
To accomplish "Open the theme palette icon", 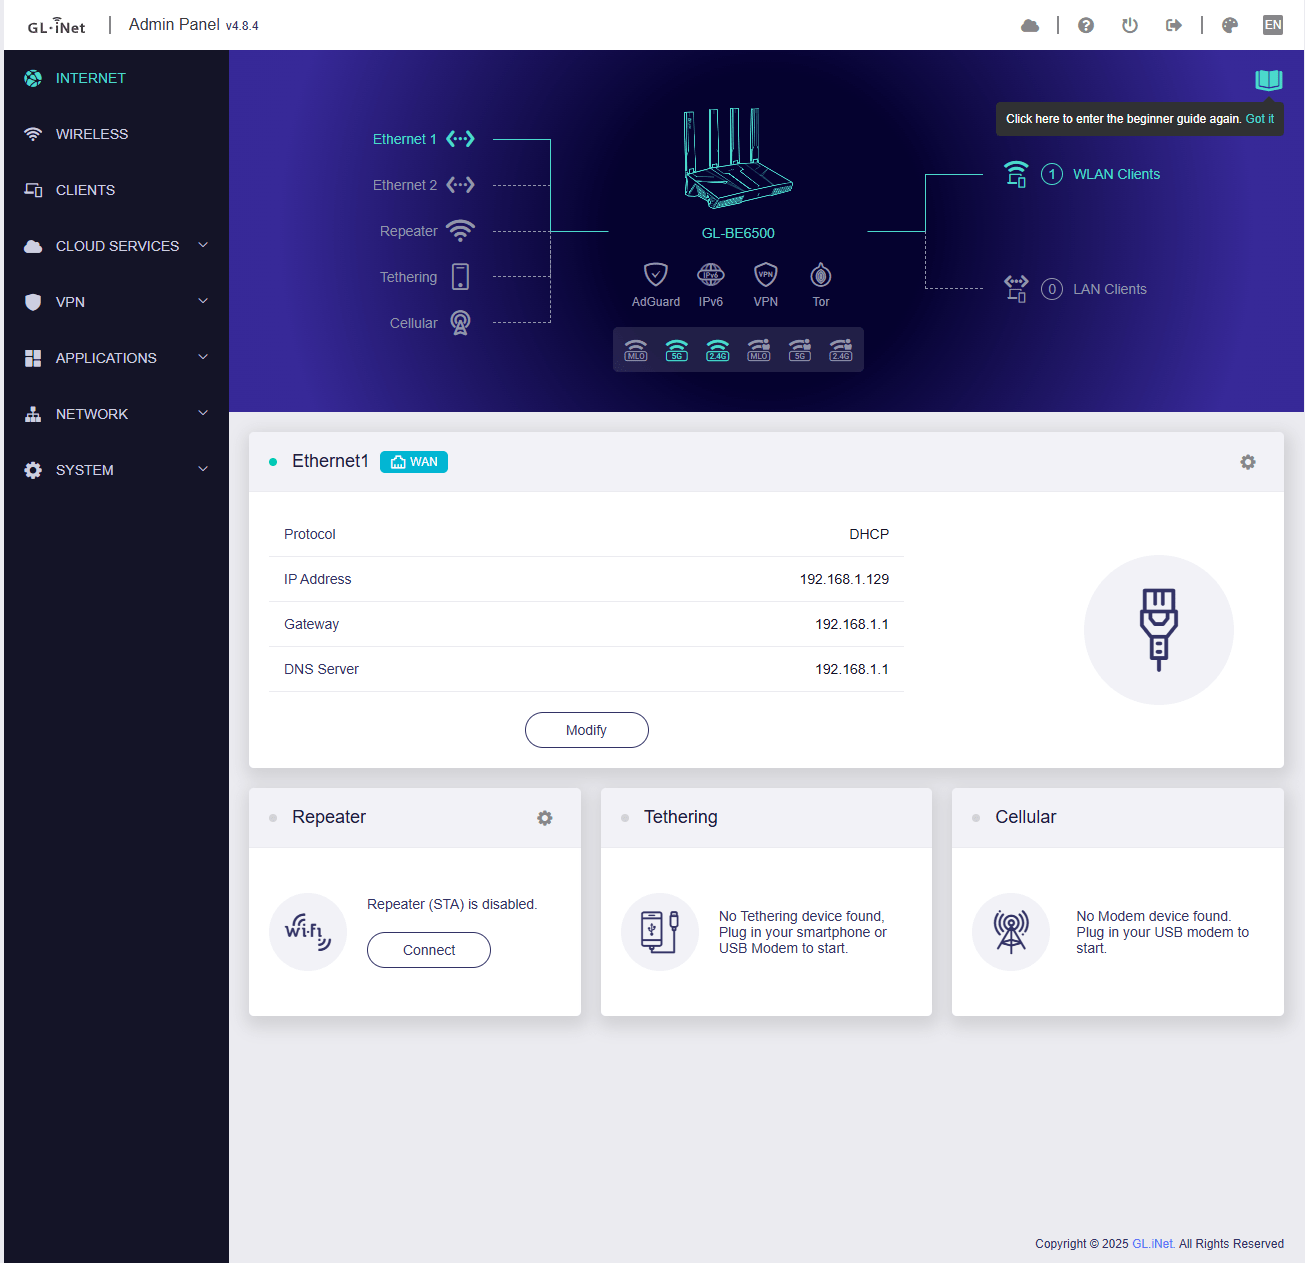I will [1230, 25].
